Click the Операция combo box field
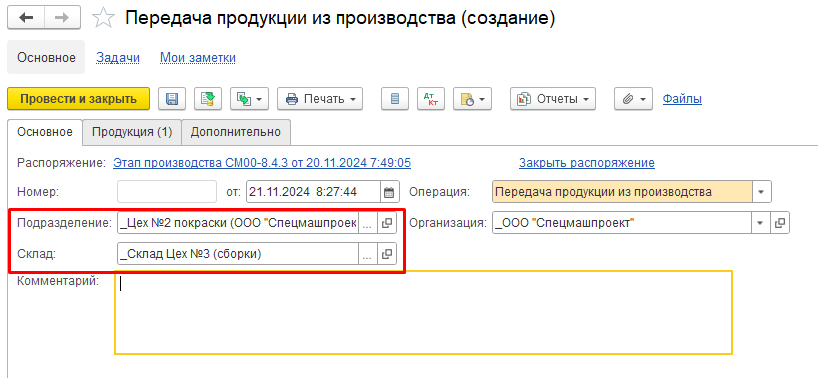This screenshot has height=378, width=818. [x=622, y=191]
